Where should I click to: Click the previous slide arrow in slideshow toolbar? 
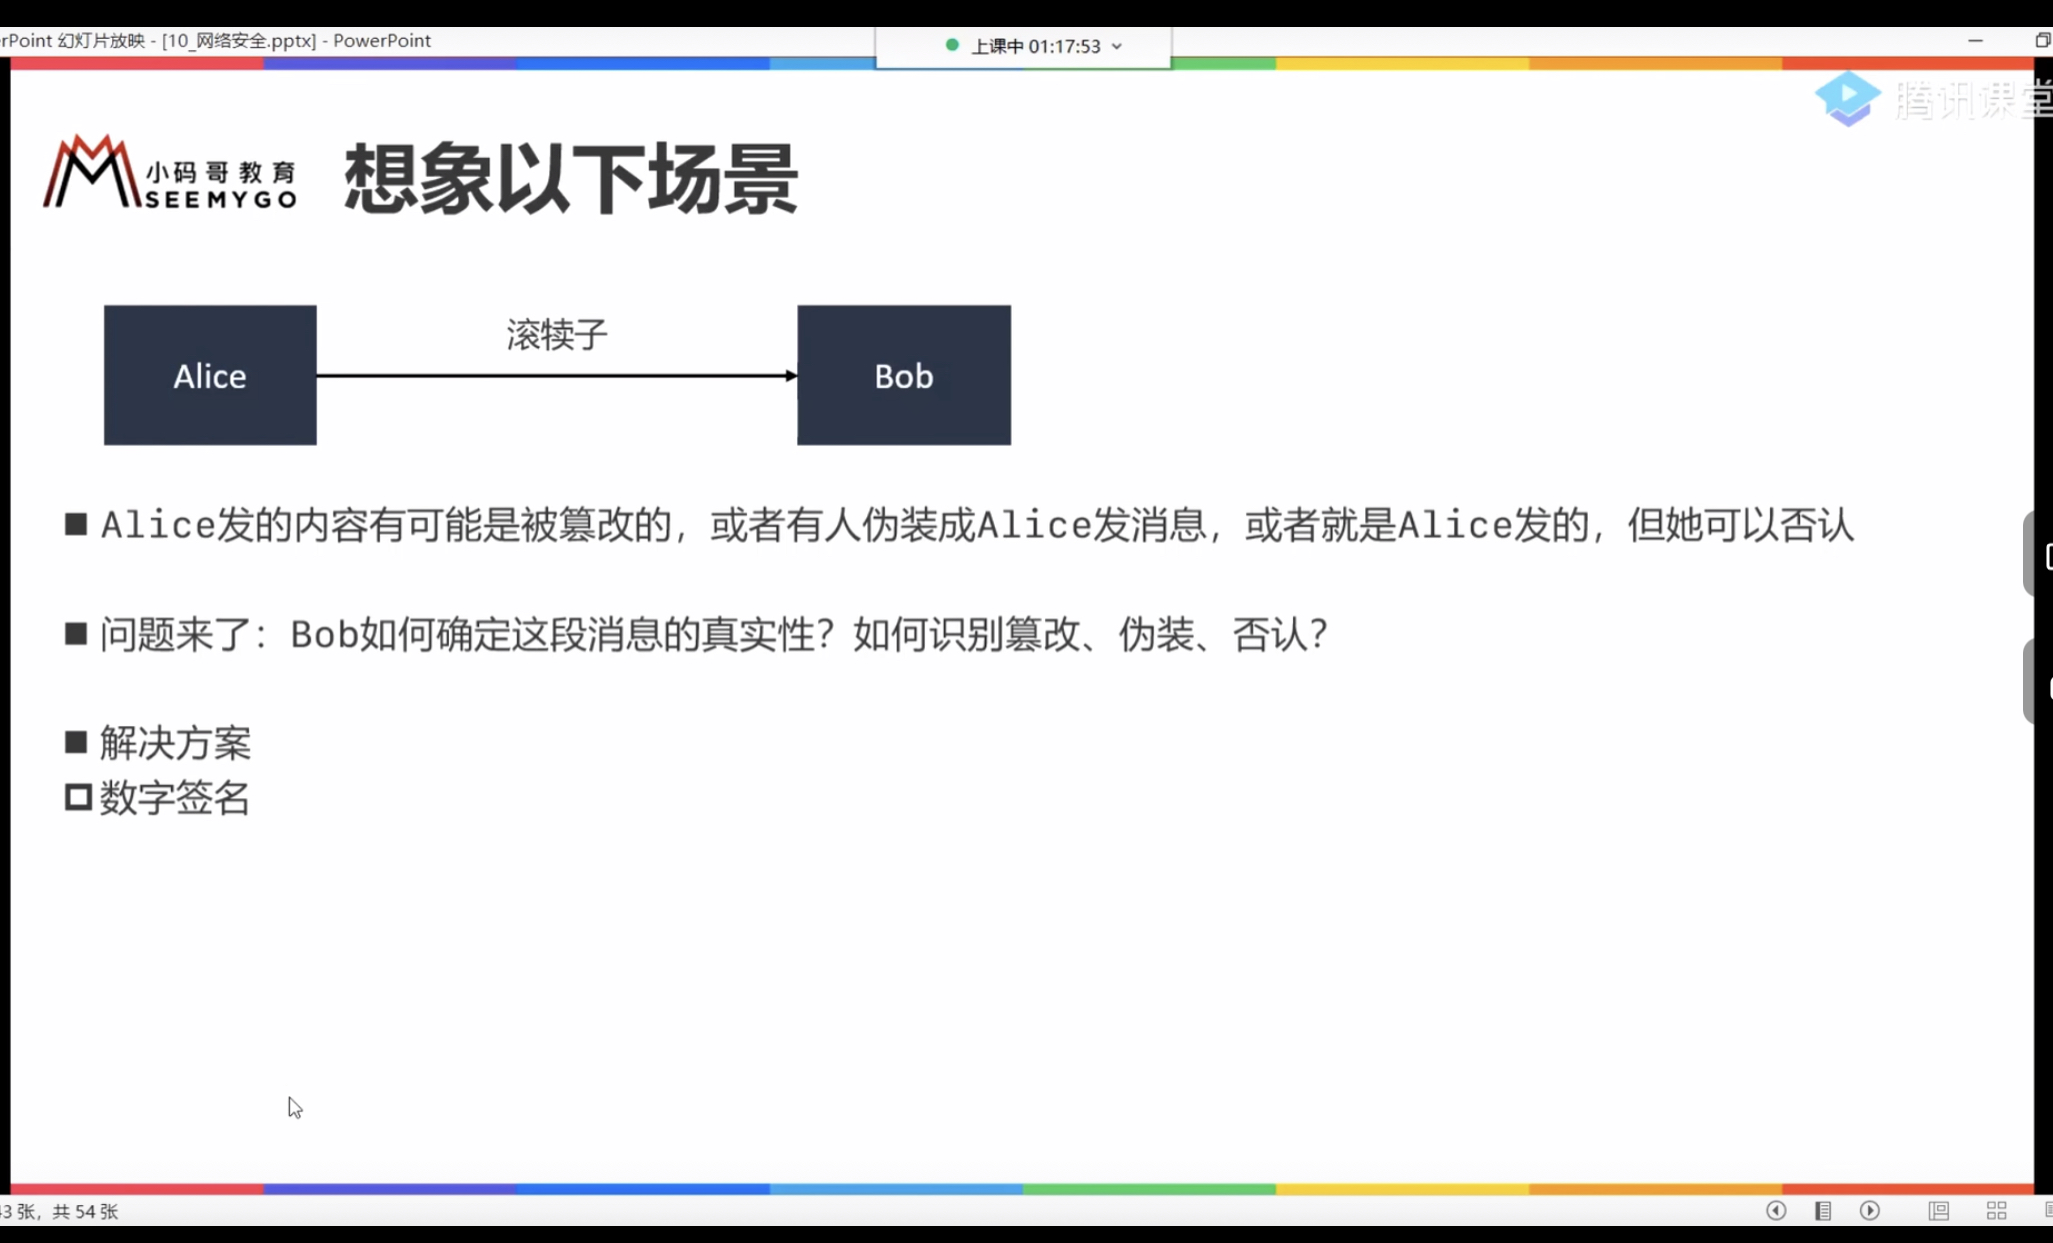point(1777,1210)
